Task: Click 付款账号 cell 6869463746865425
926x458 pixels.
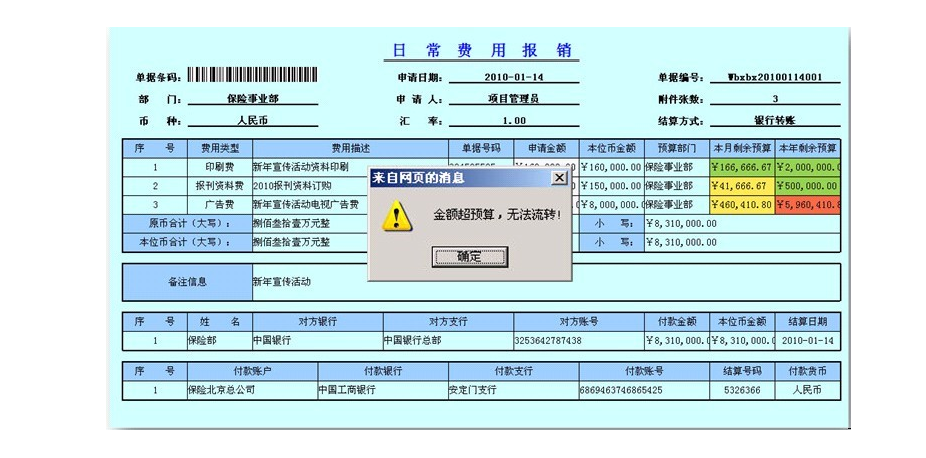Action: pos(621,390)
